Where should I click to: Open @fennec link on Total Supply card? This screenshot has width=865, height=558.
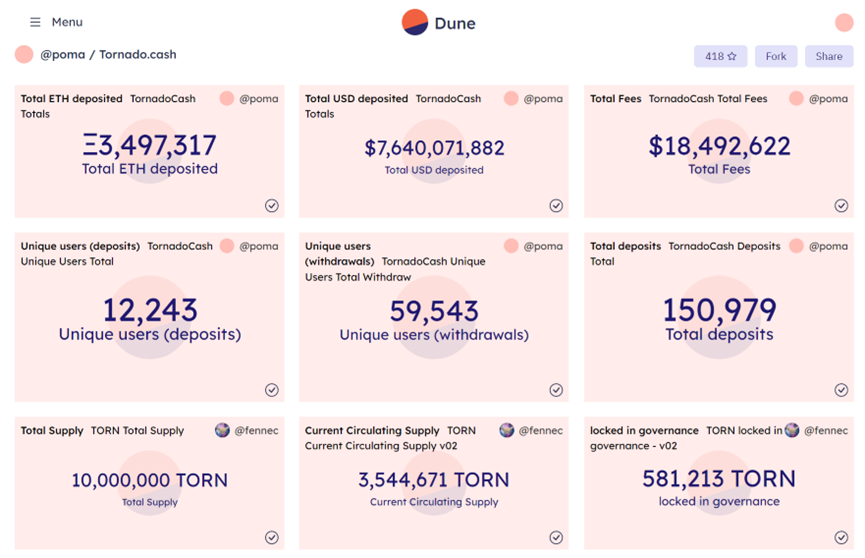pyautogui.click(x=257, y=431)
